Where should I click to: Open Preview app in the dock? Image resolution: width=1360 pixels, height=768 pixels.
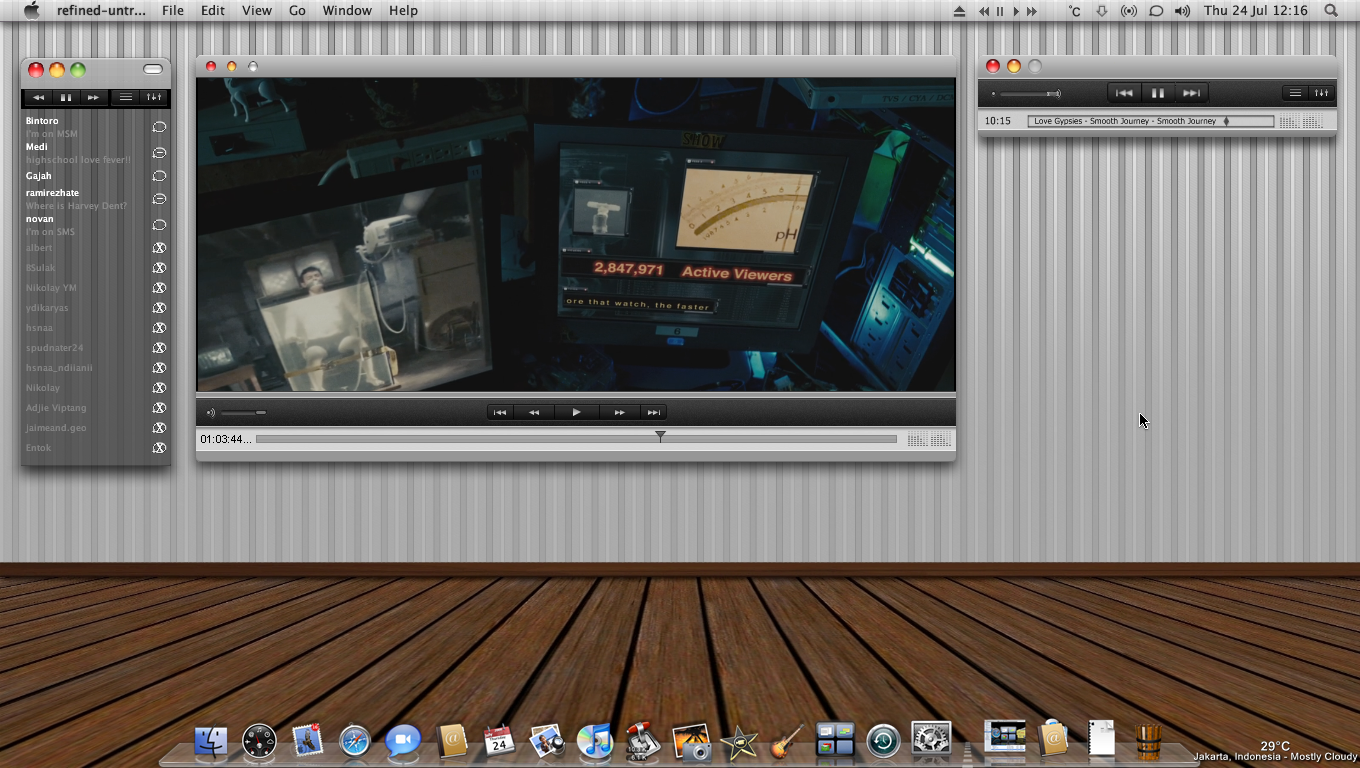(x=546, y=741)
